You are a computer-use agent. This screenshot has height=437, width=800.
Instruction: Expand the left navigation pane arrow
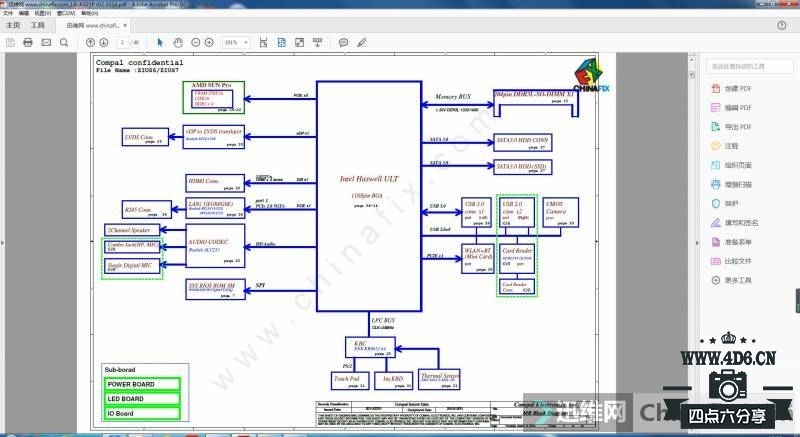pos(2,243)
